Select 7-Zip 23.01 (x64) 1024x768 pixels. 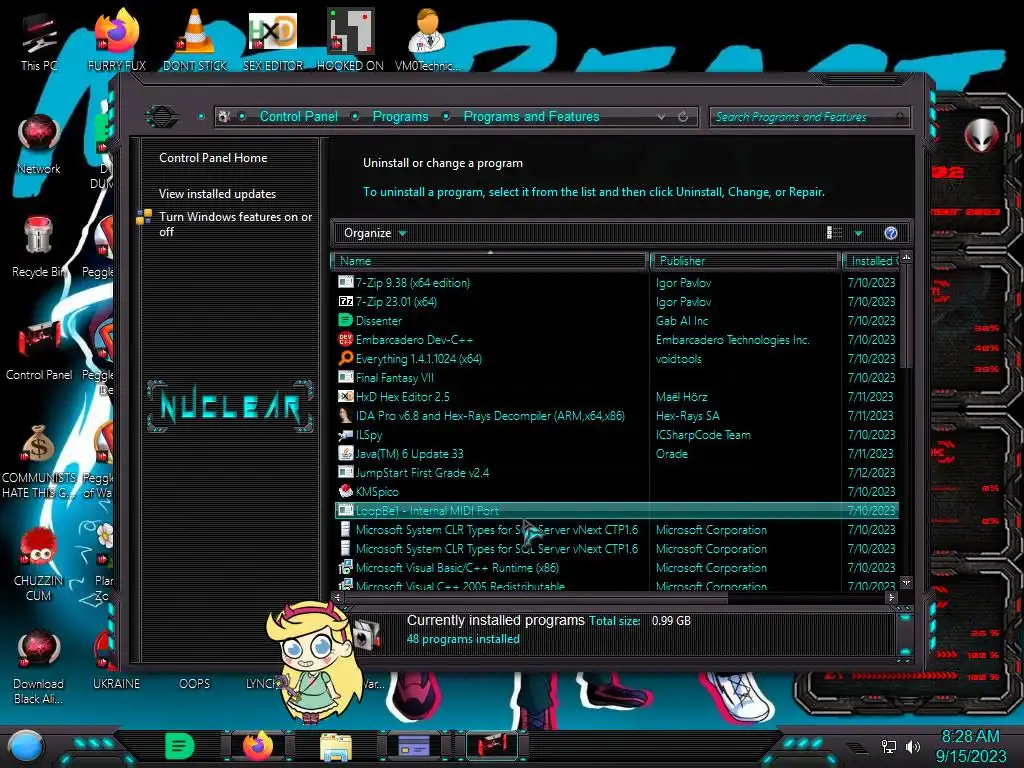coord(617,302)
